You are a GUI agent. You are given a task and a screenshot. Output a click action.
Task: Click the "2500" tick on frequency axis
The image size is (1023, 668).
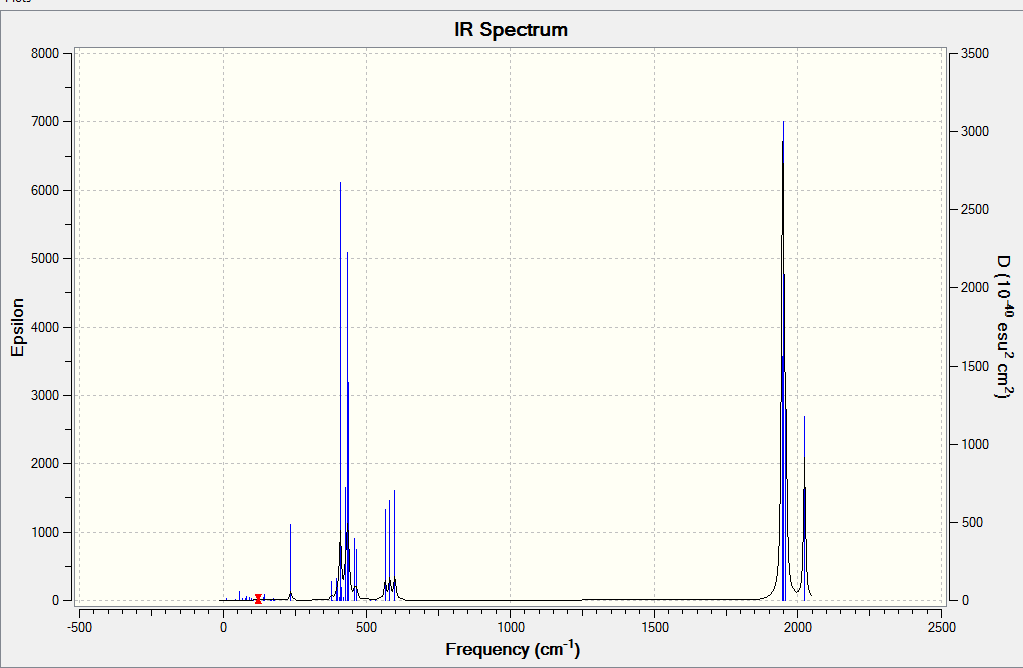[x=941, y=628]
